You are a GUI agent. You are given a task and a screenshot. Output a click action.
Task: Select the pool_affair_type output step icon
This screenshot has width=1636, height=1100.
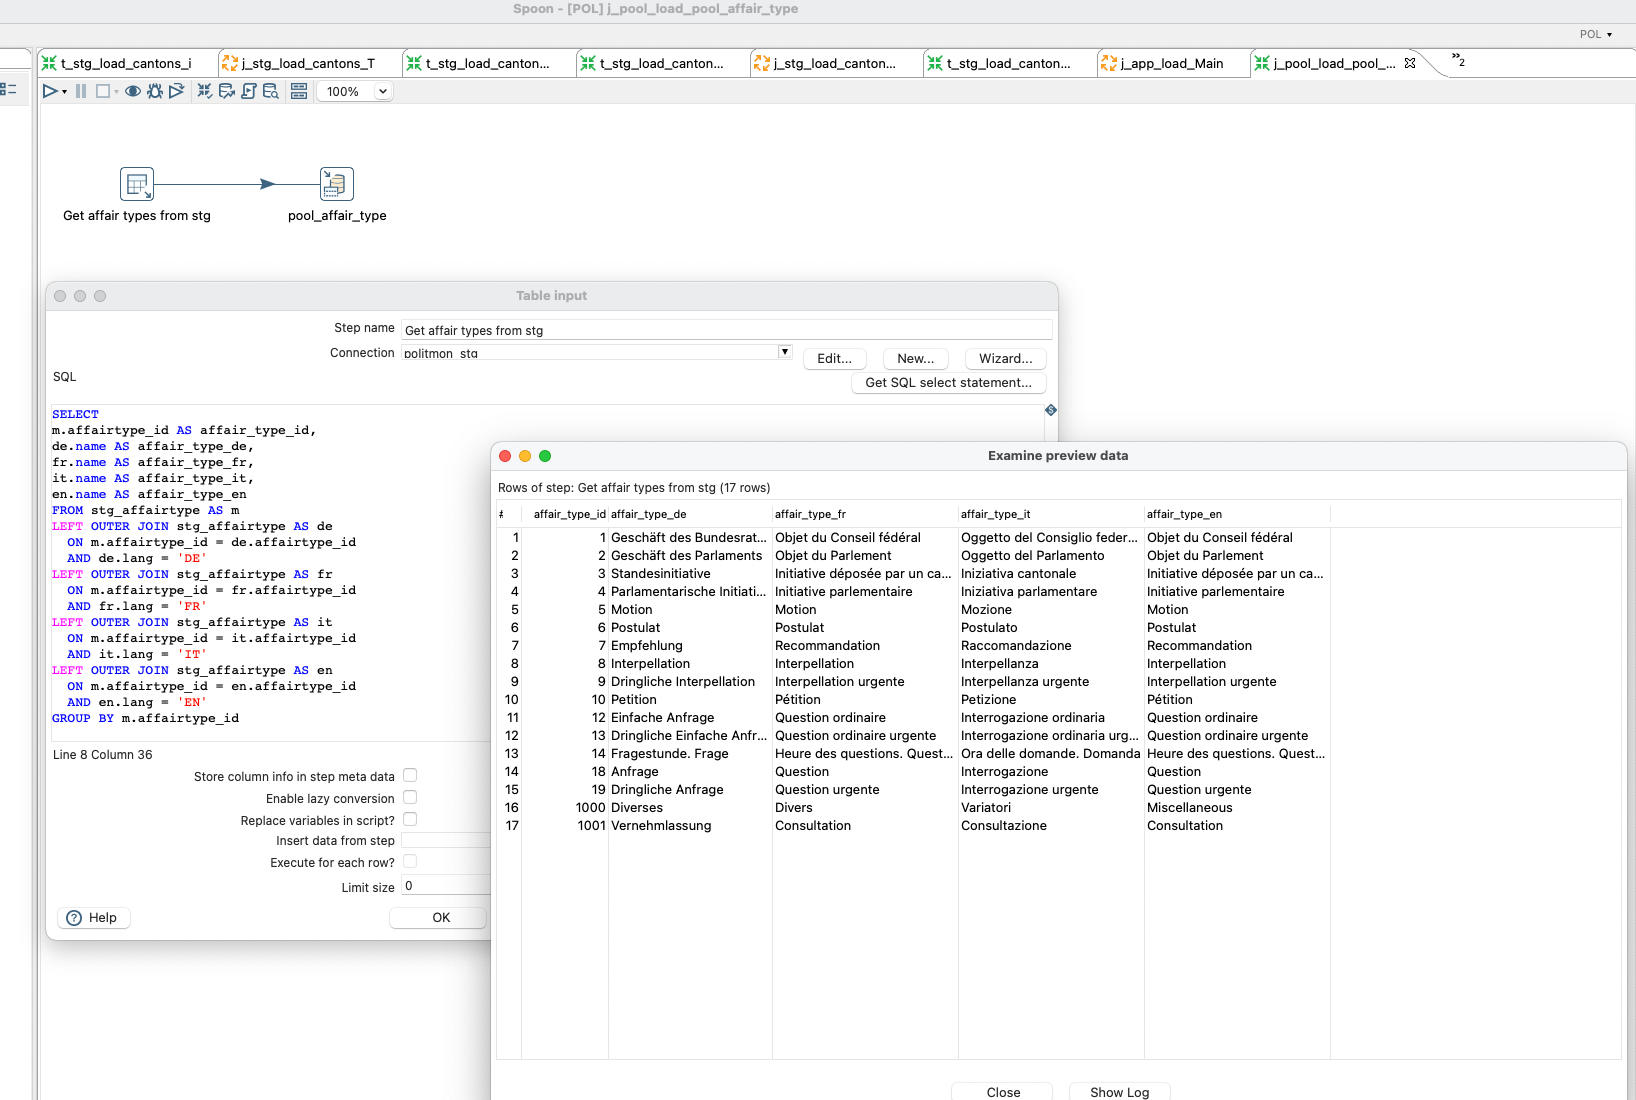[337, 185]
